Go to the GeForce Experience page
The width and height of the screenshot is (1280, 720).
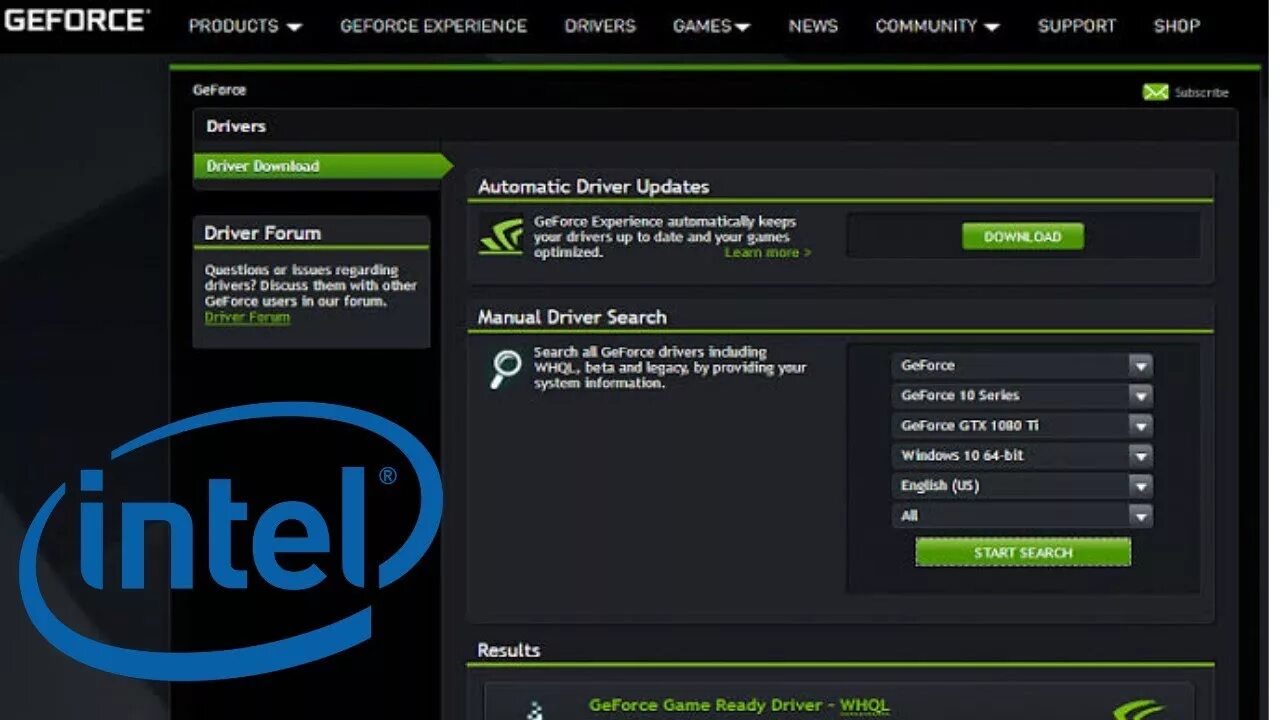click(x=433, y=26)
